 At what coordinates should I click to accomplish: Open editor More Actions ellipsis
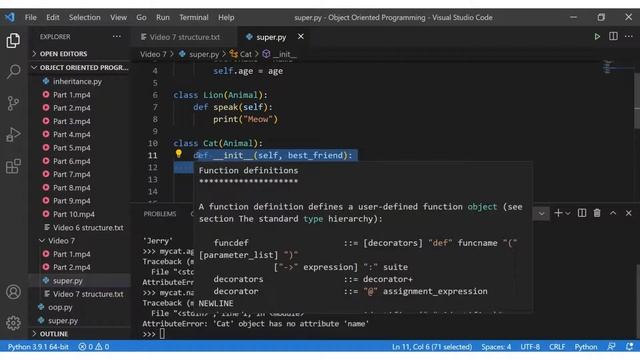point(629,36)
